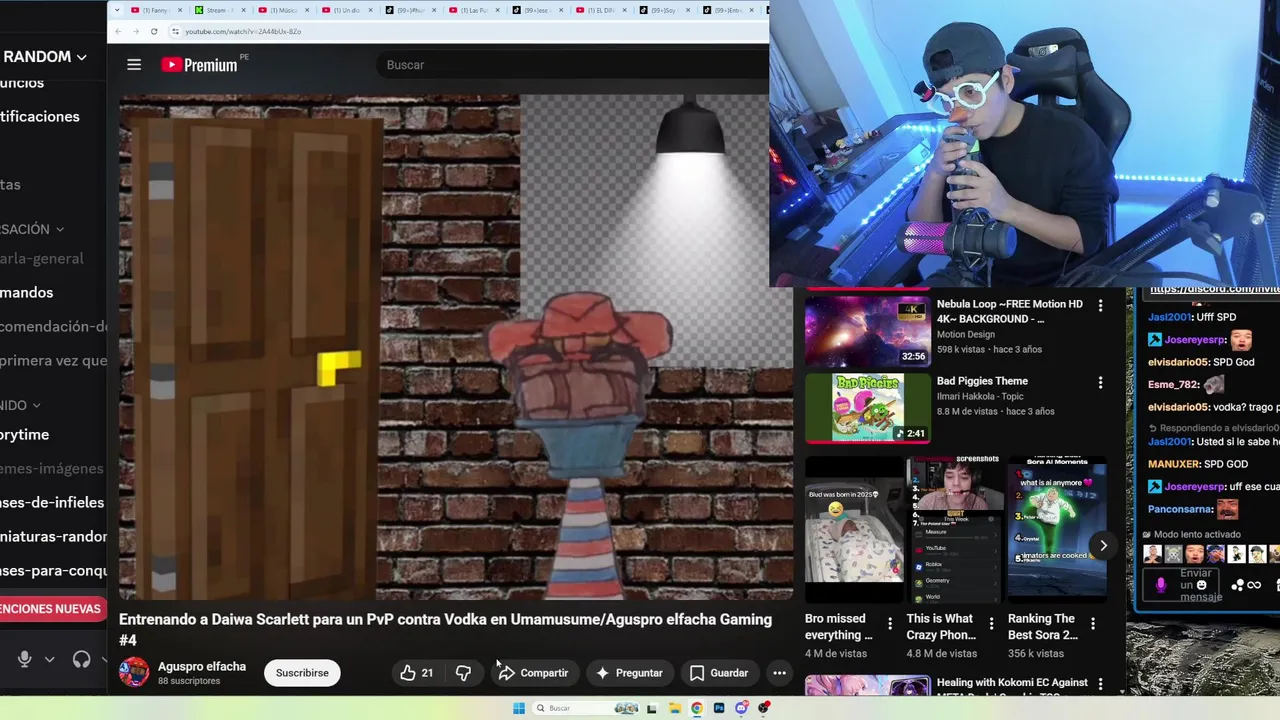Open Chrome tab search dropdown arrow

[118, 10]
